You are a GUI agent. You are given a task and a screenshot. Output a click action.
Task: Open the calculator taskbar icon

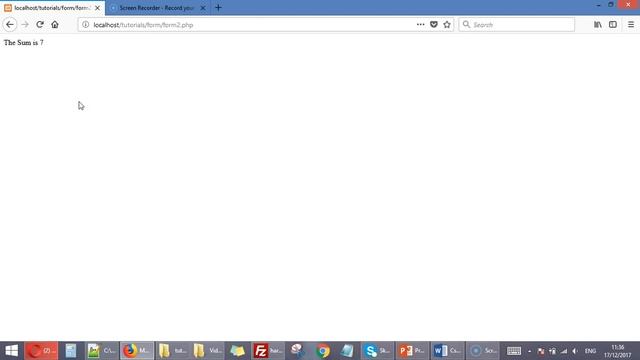click(71, 351)
